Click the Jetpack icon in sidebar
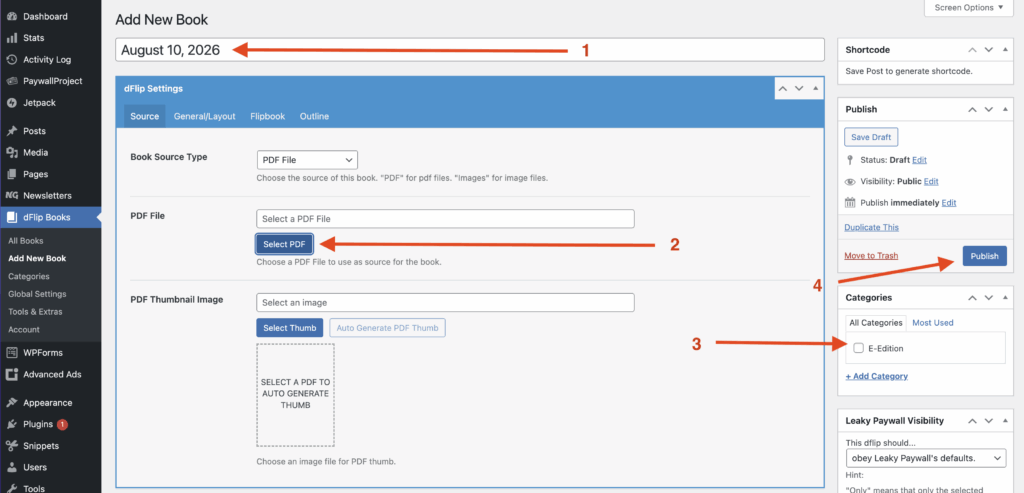 click(x=11, y=103)
